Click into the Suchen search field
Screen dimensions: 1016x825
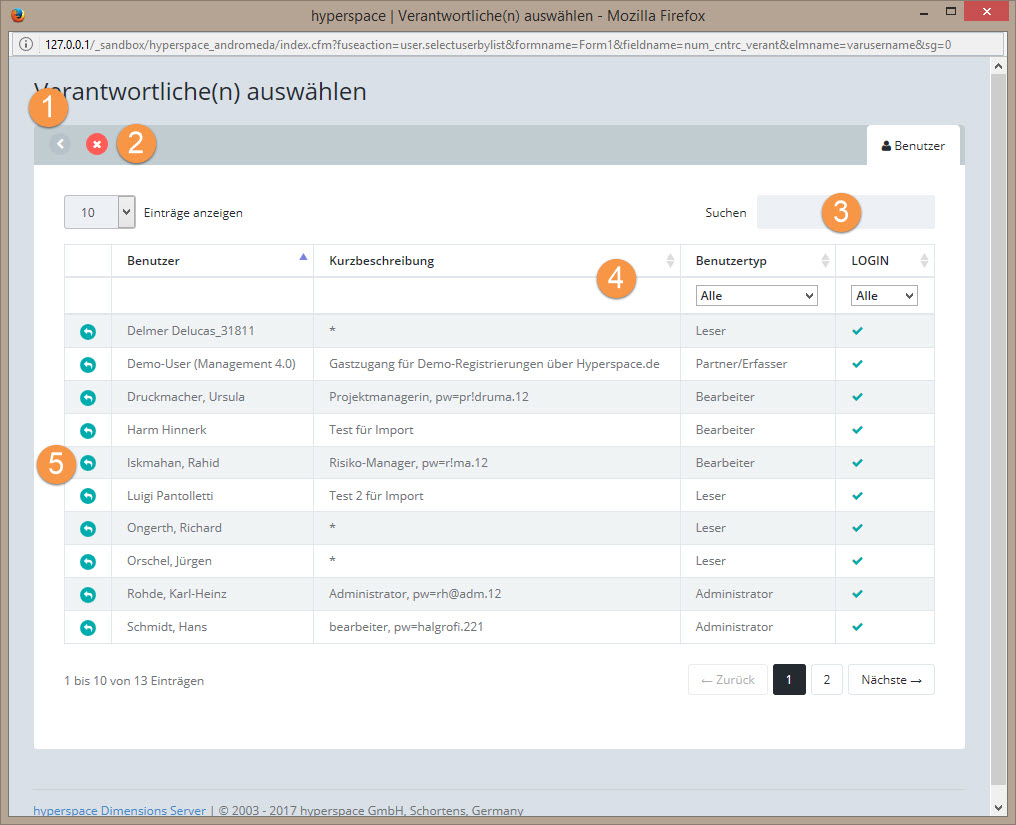[845, 213]
